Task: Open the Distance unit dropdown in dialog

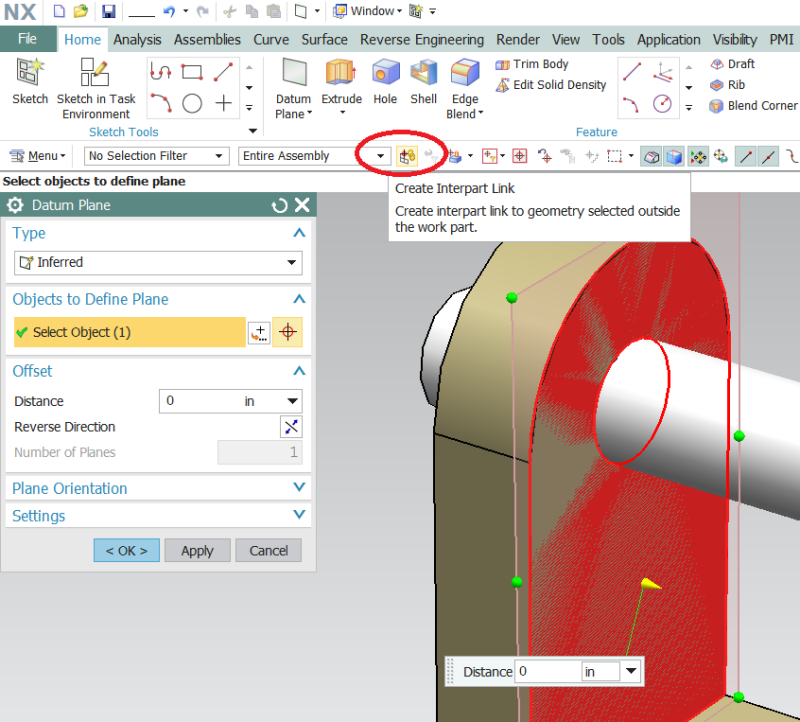Action: [x=292, y=402]
